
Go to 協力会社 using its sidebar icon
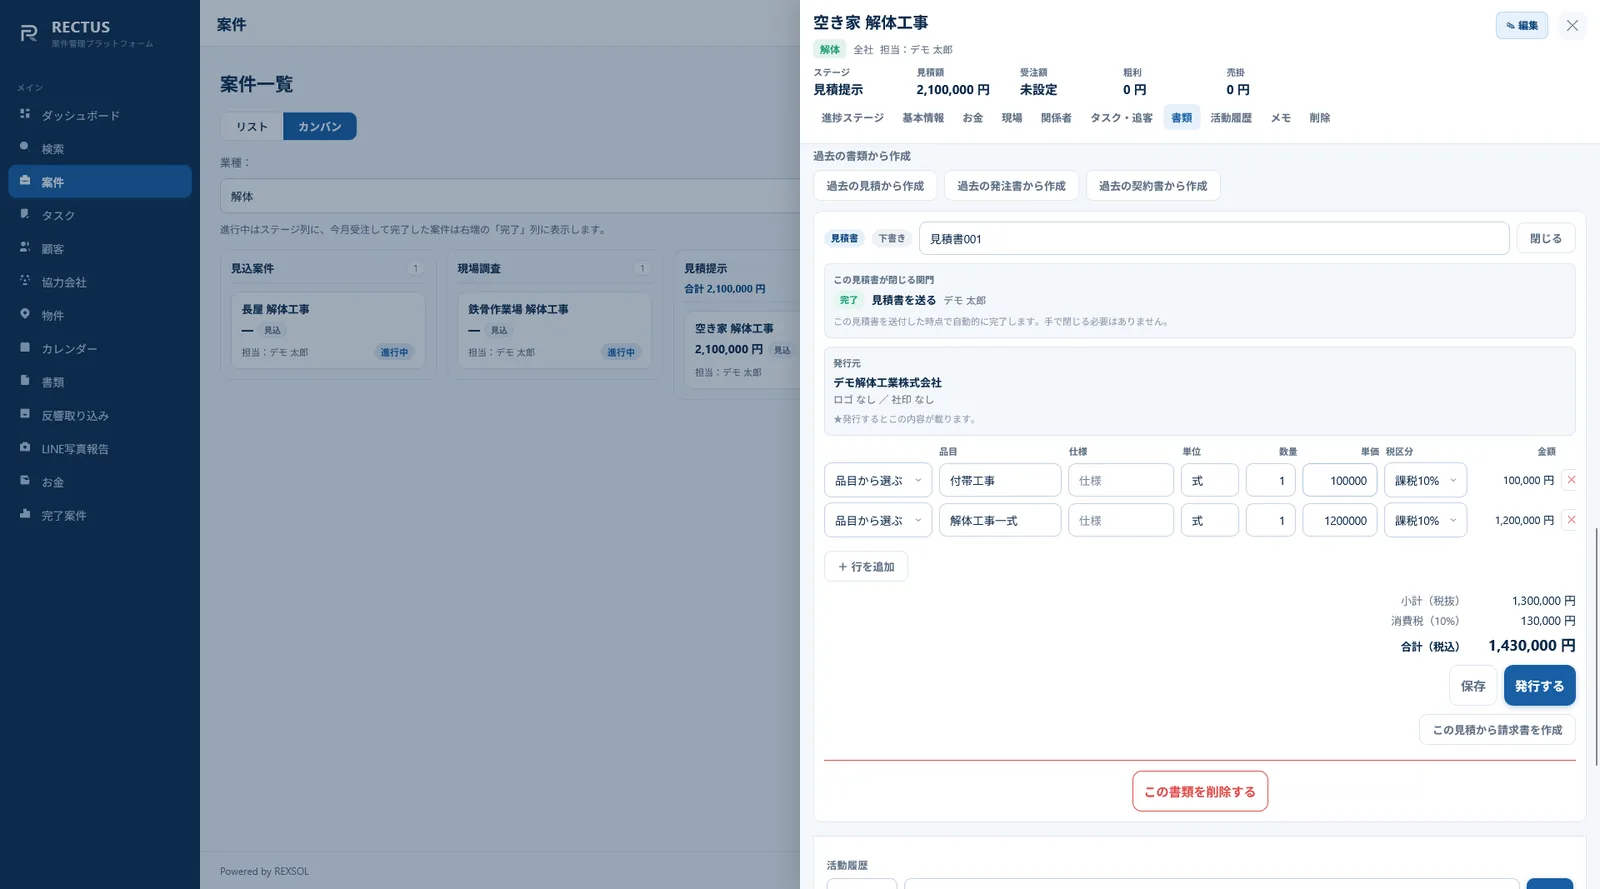point(25,281)
